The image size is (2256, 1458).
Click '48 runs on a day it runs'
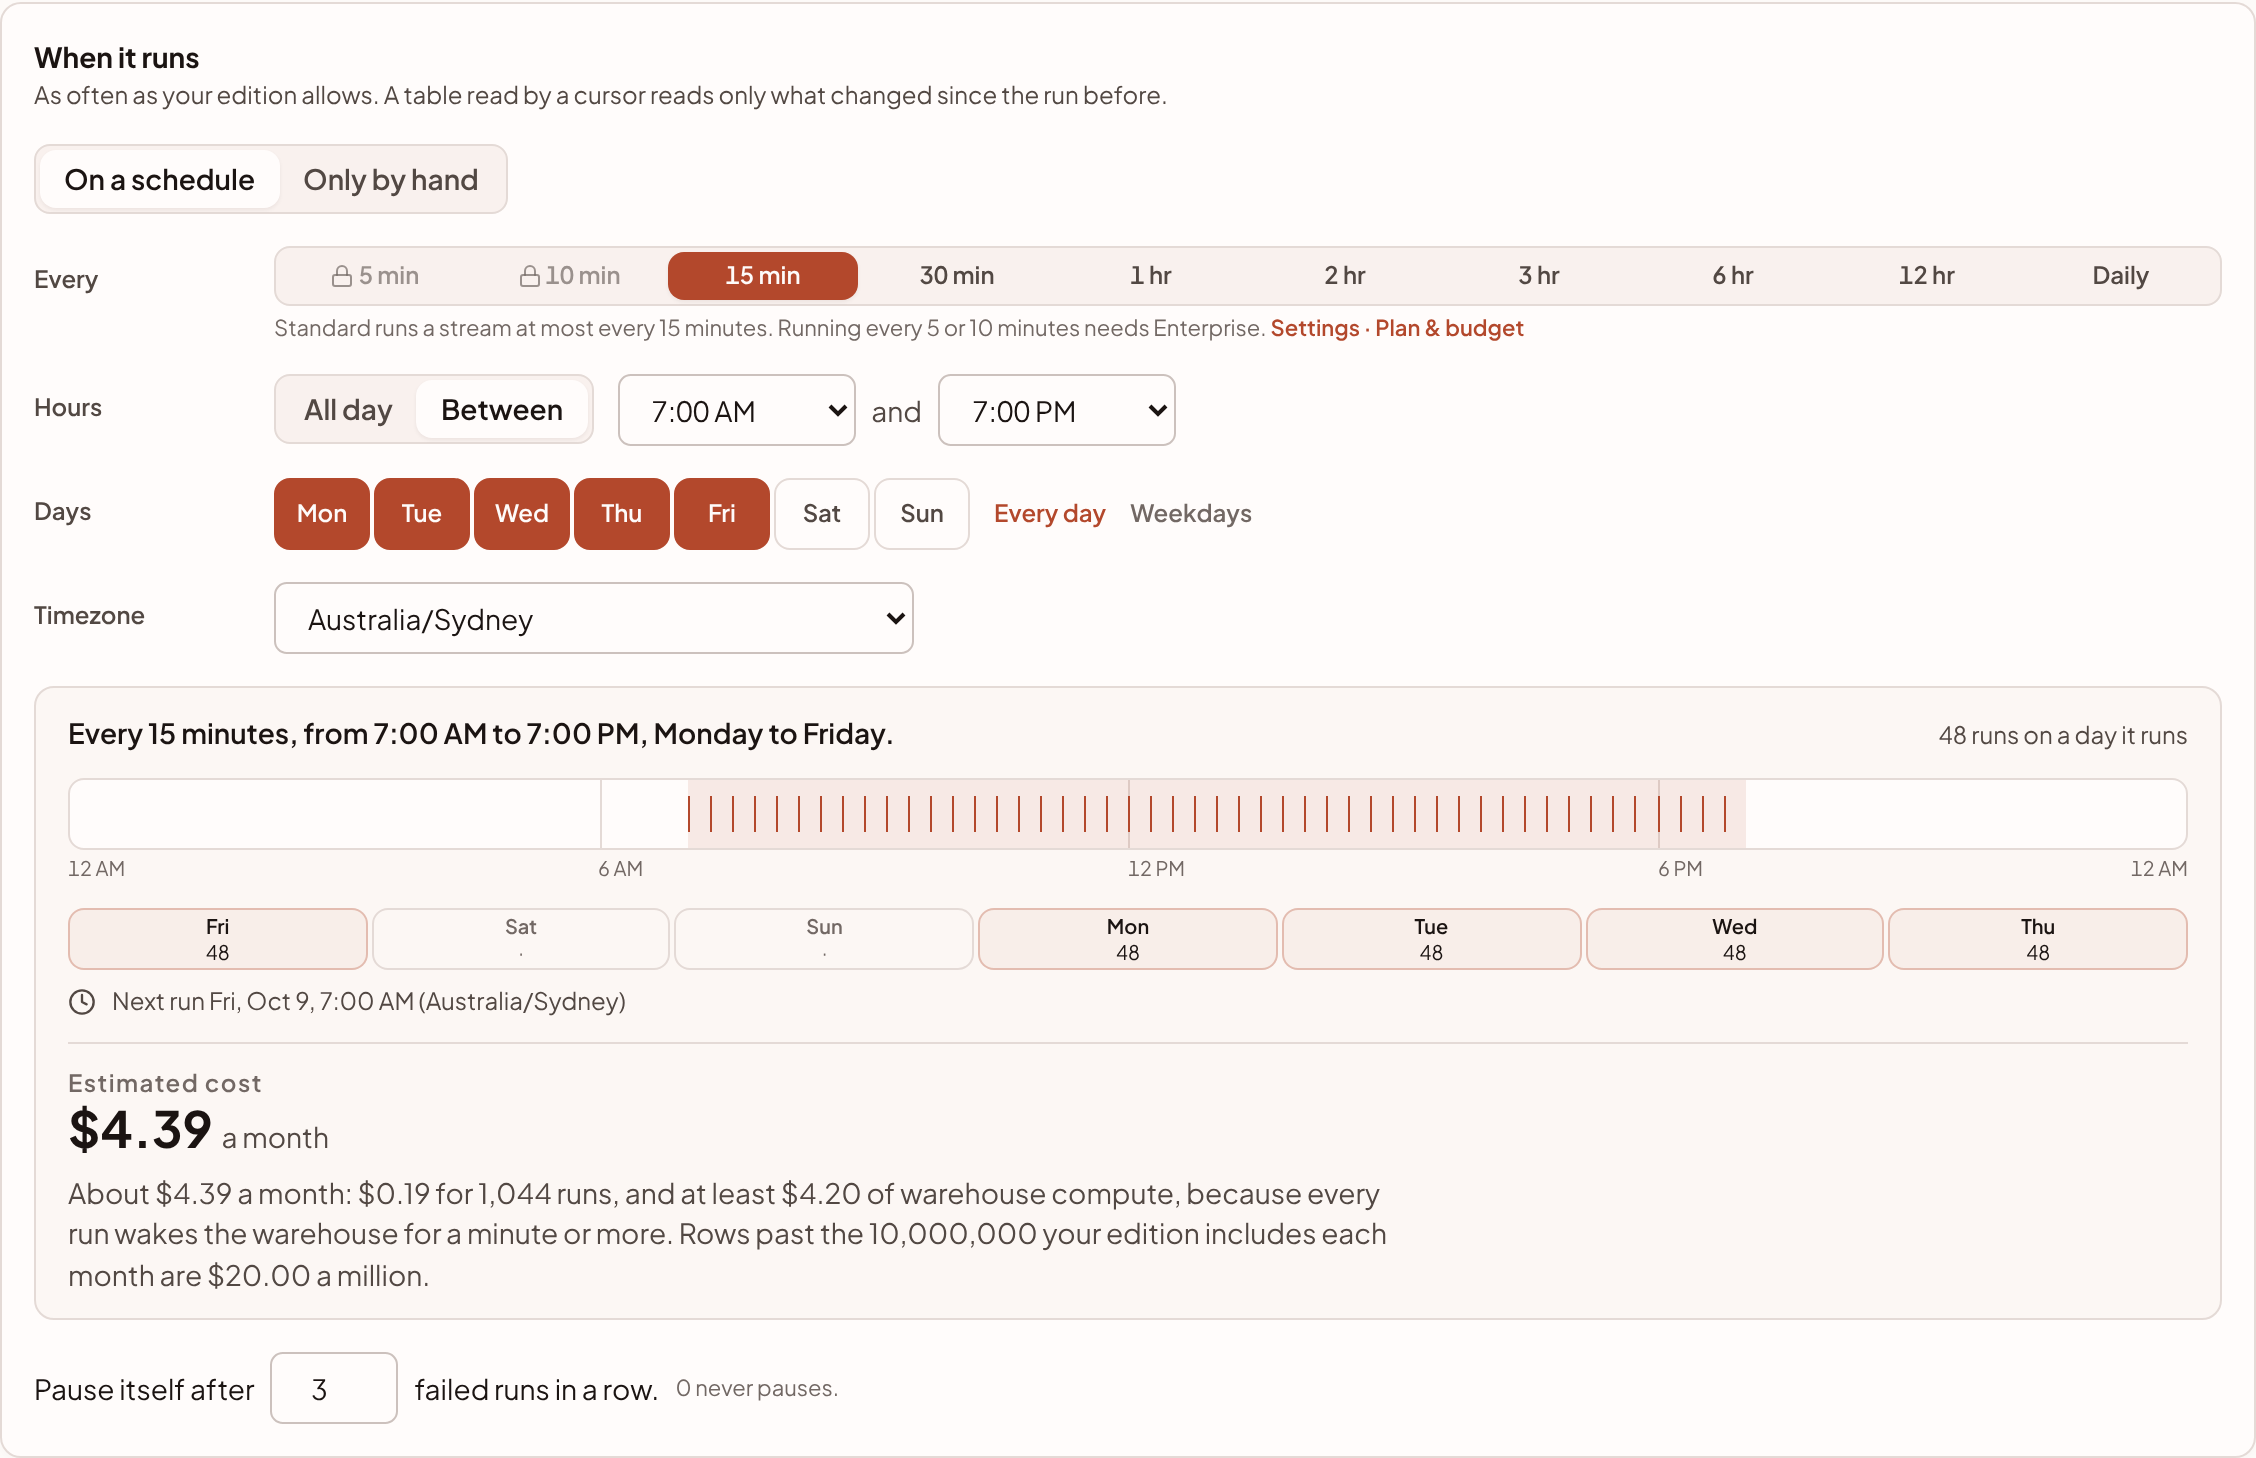[x=2063, y=736]
